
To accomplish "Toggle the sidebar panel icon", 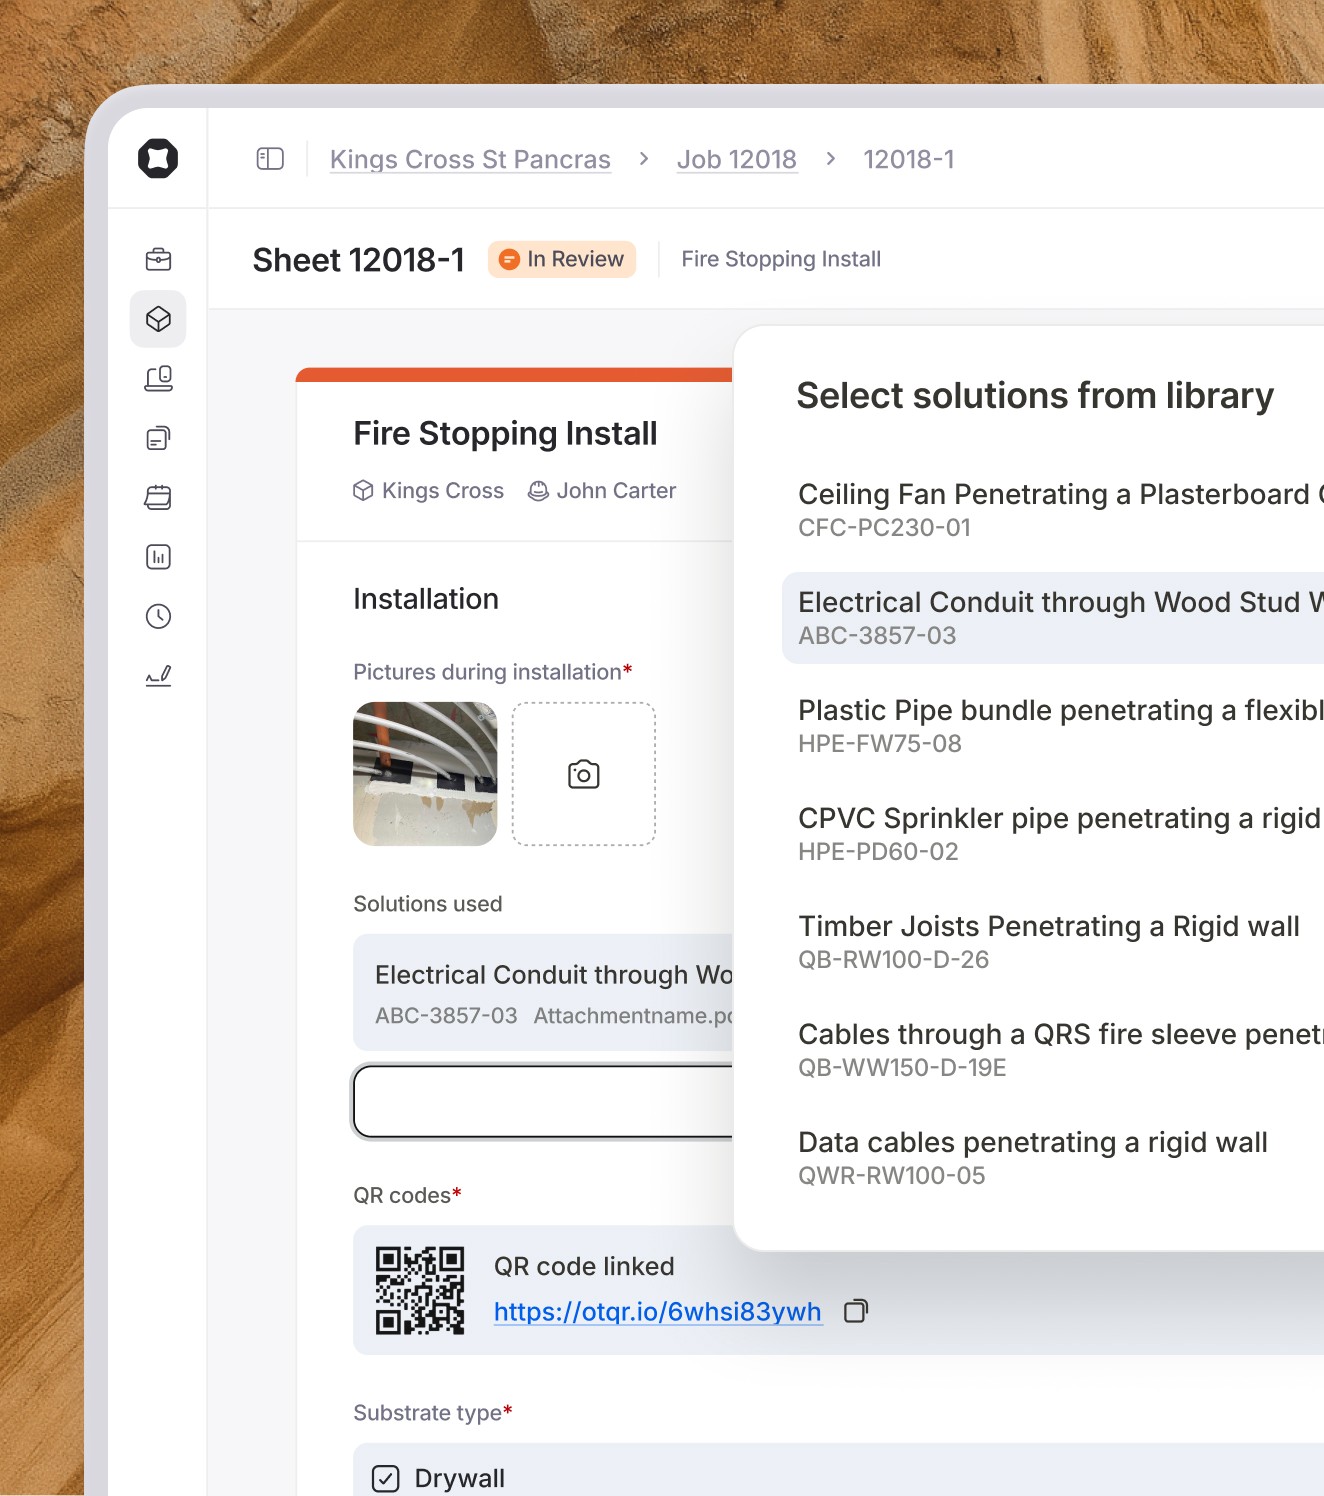I will [x=270, y=159].
